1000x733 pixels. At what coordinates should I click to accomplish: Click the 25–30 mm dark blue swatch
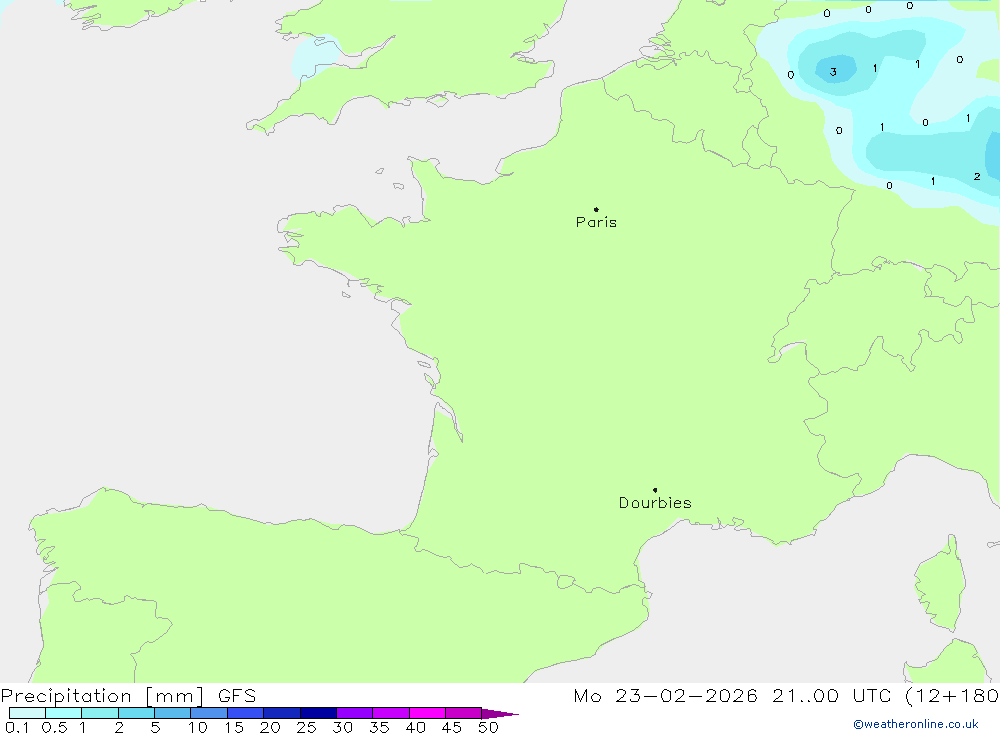(318, 713)
